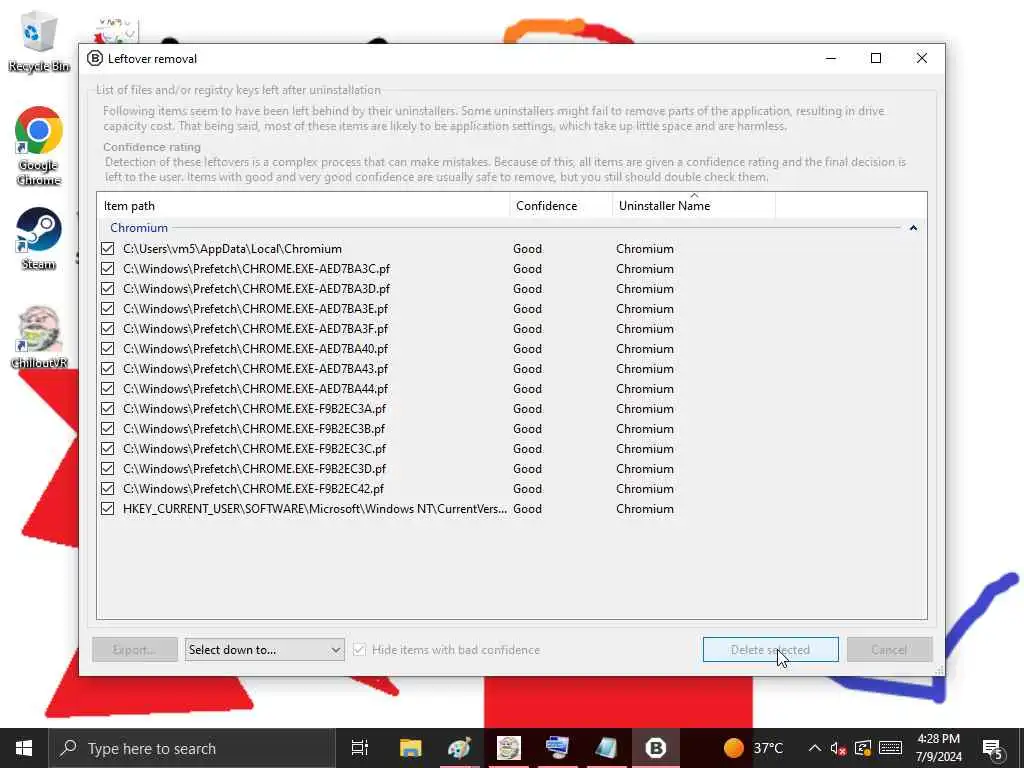Uncheck CHROME.EXE-F9B2EC3D.pf checkbox
This screenshot has width=1024, height=768.
pyautogui.click(x=108, y=469)
